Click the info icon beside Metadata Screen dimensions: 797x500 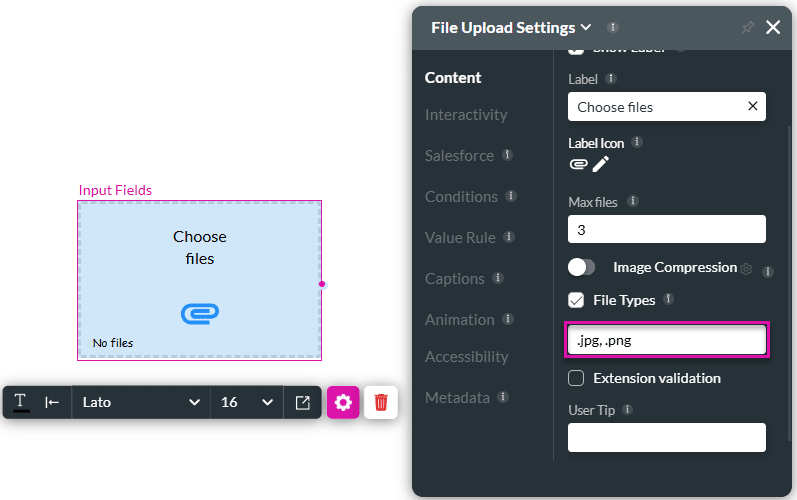coord(503,397)
